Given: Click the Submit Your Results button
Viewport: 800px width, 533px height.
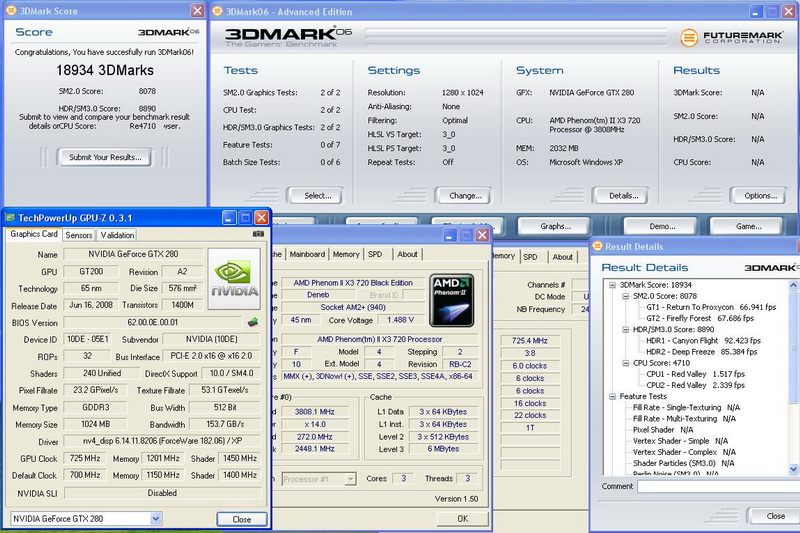Looking at the screenshot, I should 105,157.
